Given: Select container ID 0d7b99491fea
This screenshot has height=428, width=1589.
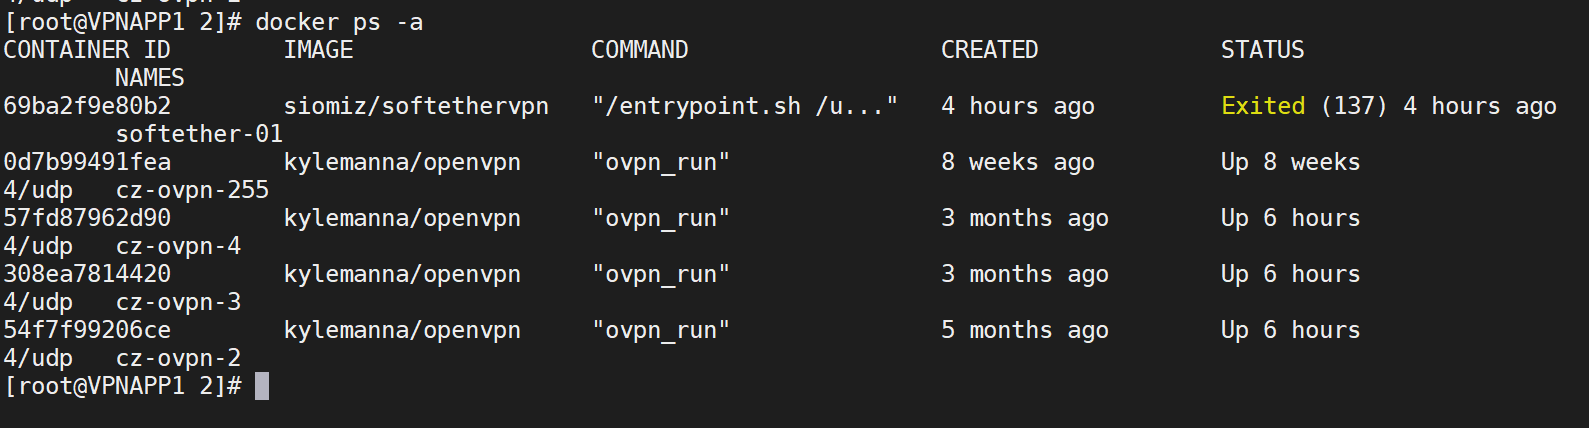Looking at the screenshot, I should coord(87,162).
